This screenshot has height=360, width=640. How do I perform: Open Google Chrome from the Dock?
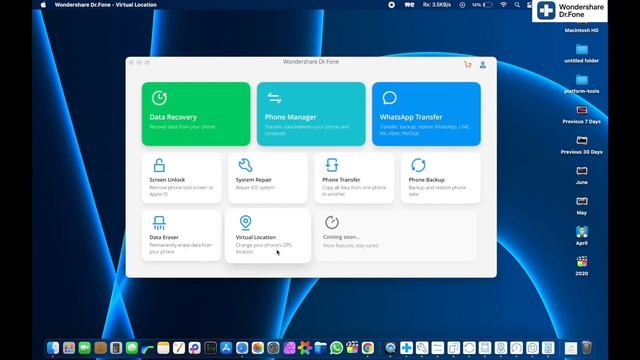coord(368,348)
